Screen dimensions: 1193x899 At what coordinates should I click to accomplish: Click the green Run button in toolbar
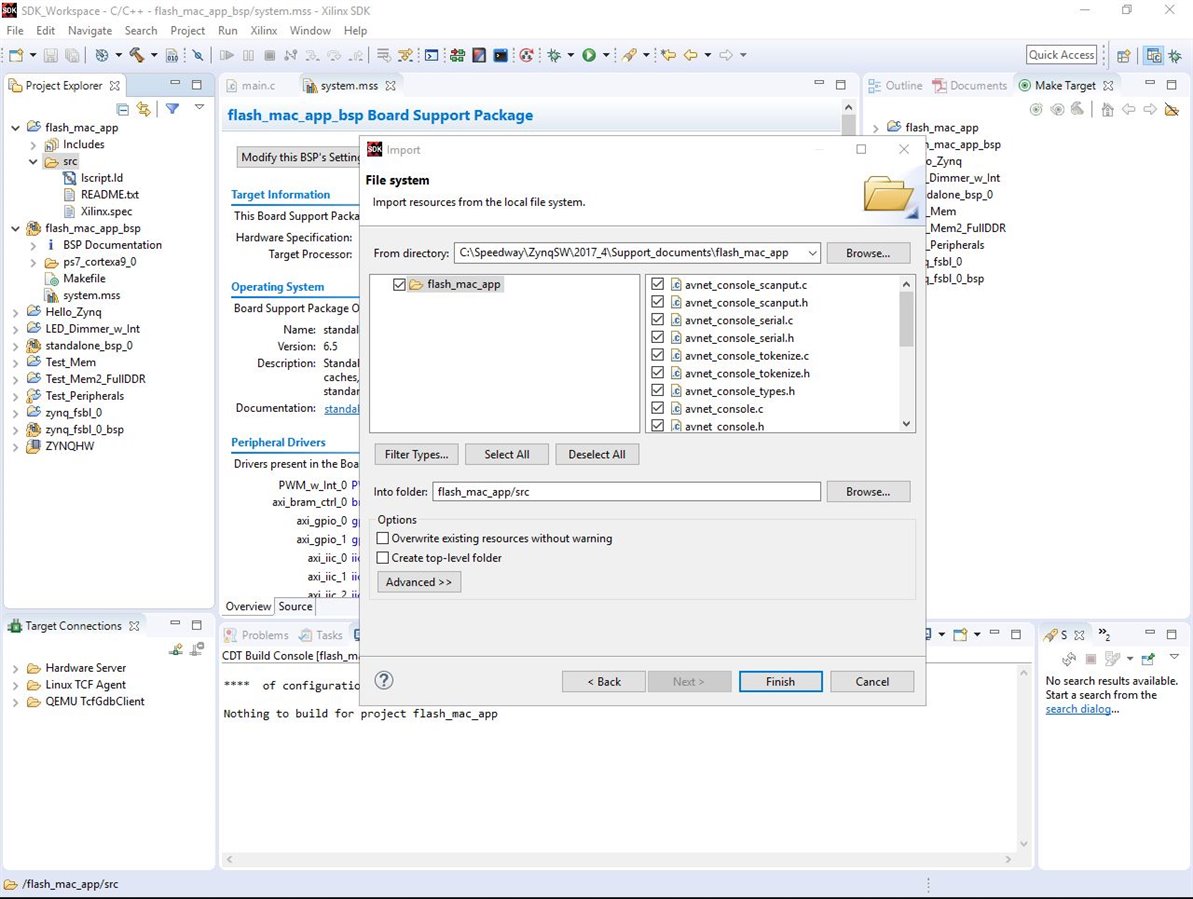[x=589, y=55]
